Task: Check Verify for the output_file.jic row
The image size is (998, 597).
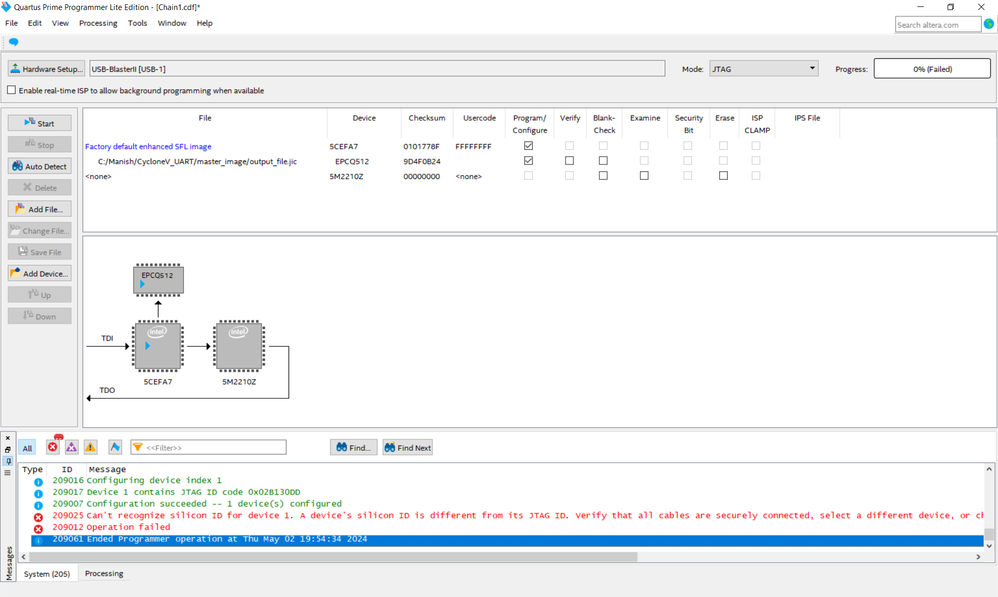Action: [x=569, y=161]
